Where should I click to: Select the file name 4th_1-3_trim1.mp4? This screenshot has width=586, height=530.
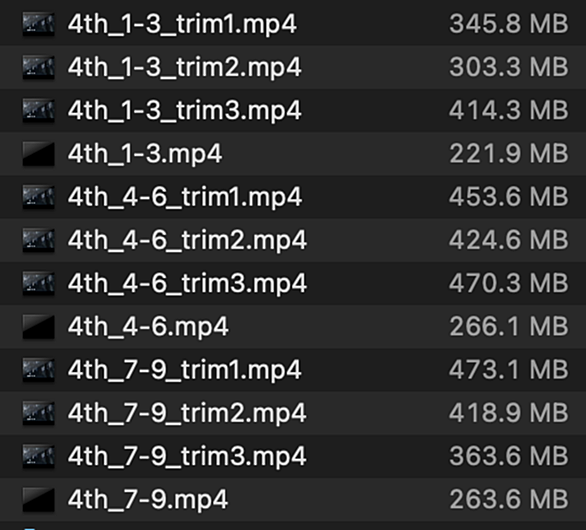coord(182,25)
